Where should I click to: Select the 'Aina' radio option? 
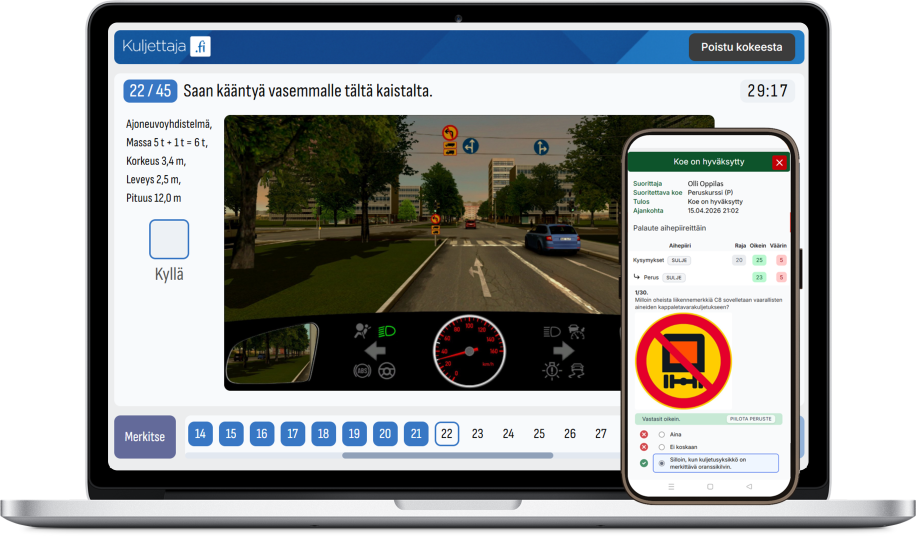[661, 434]
